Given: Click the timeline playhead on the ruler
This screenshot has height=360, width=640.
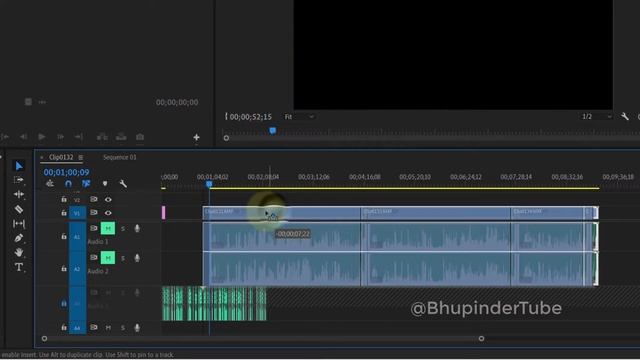Looking at the screenshot, I should 209,184.
